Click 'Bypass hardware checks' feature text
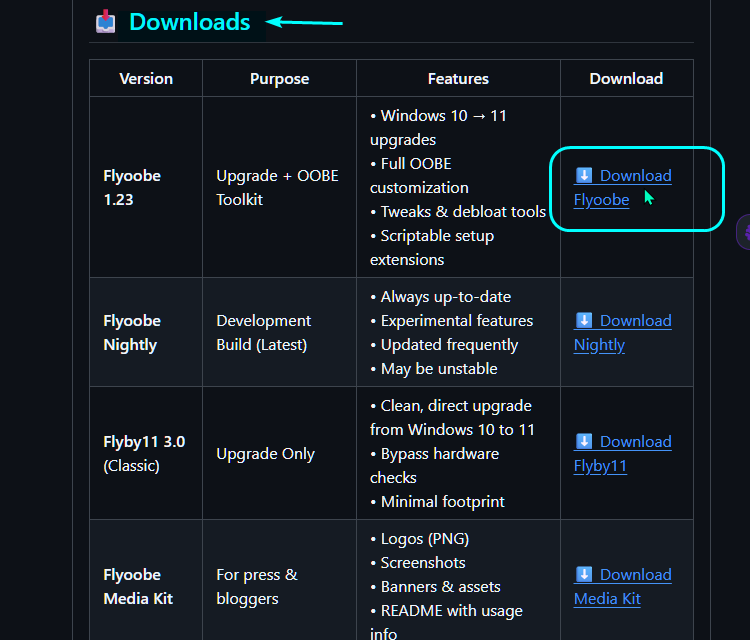 click(x=434, y=465)
